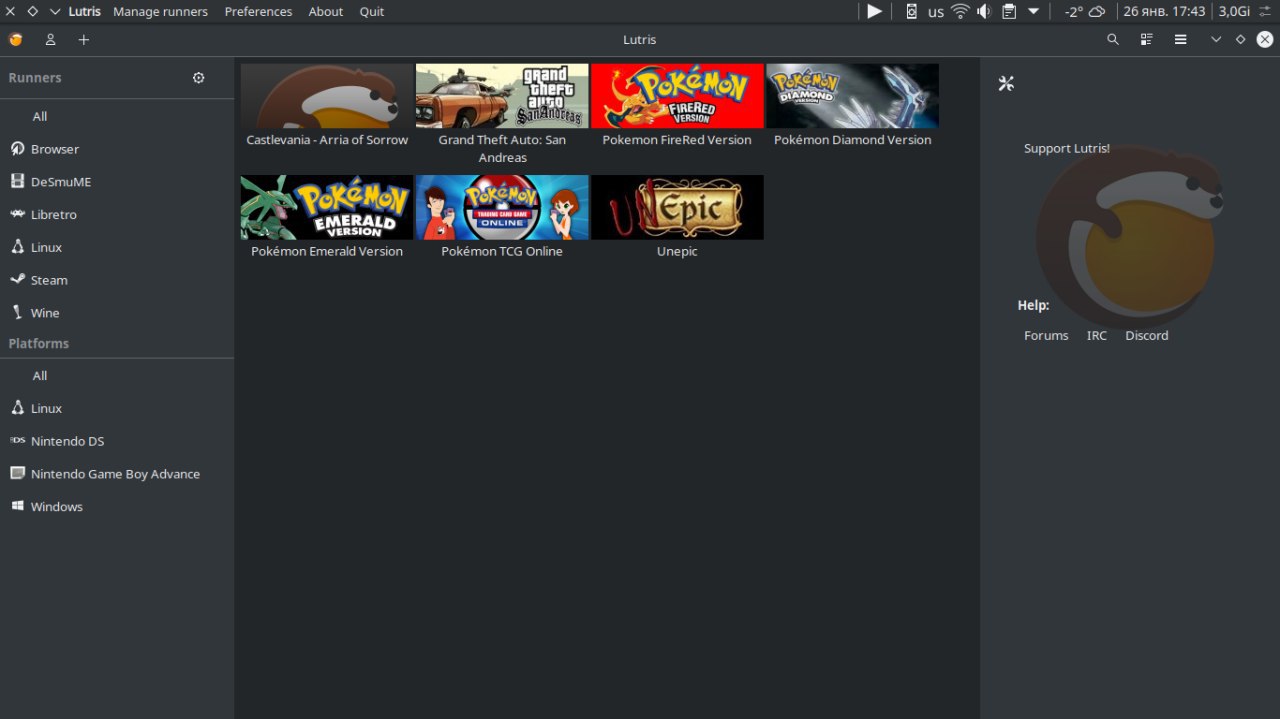The width and height of the screenshot is (1280, 719).
Task: Click Quit in the menu bar
Action: coord(372,12)
